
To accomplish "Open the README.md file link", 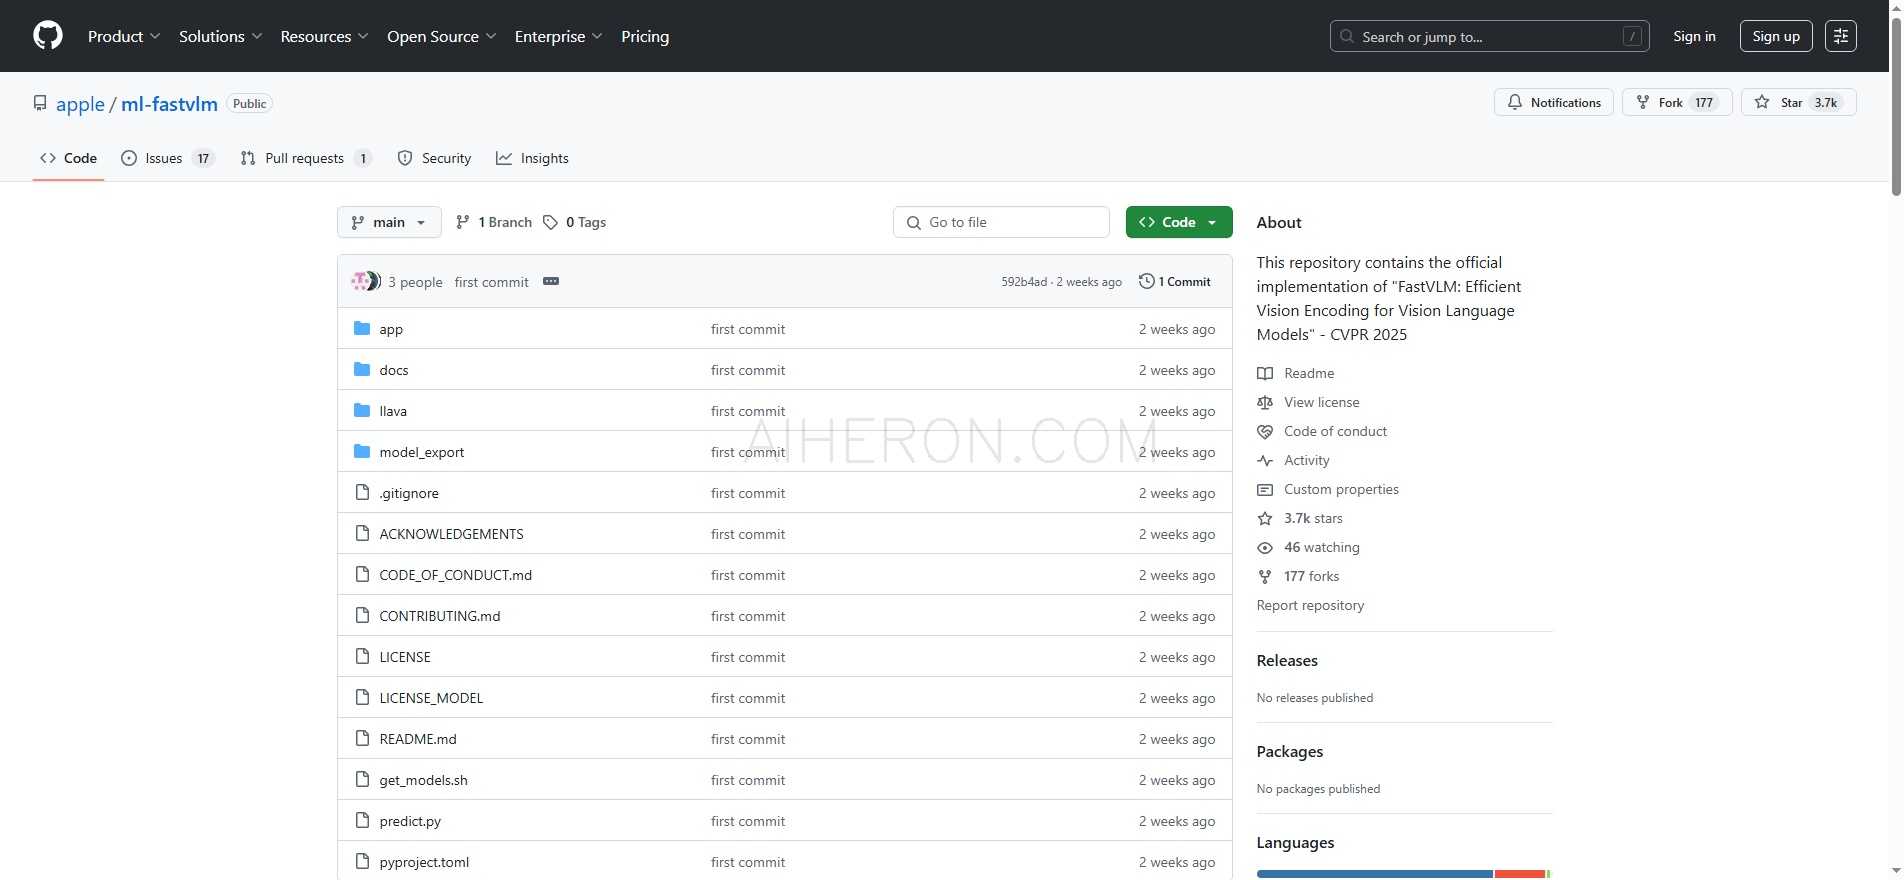I will pyautogui.click(x=418, y=739).
